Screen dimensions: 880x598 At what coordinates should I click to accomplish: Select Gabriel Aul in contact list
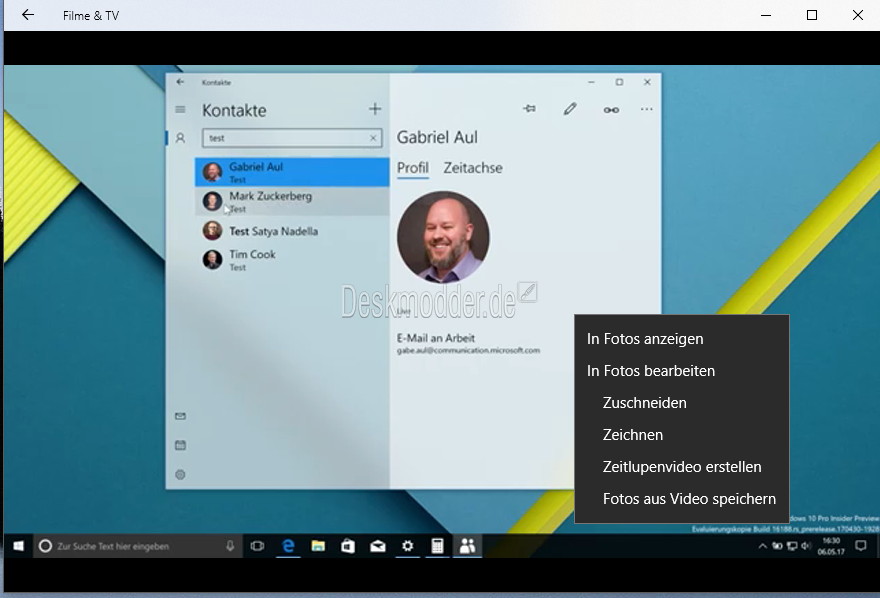(x=292, y=172)
